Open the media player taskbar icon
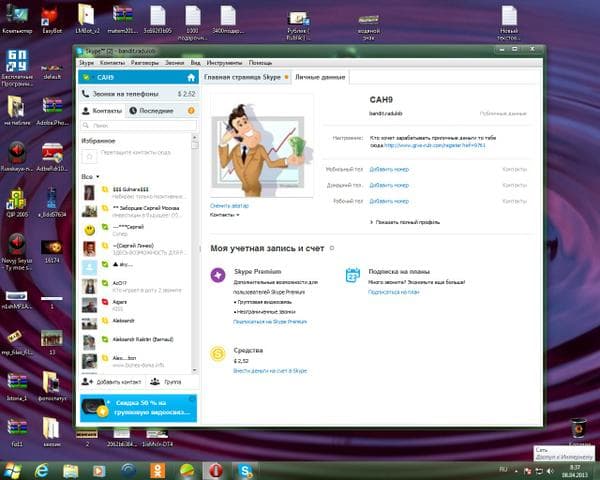 pos(99,471)
